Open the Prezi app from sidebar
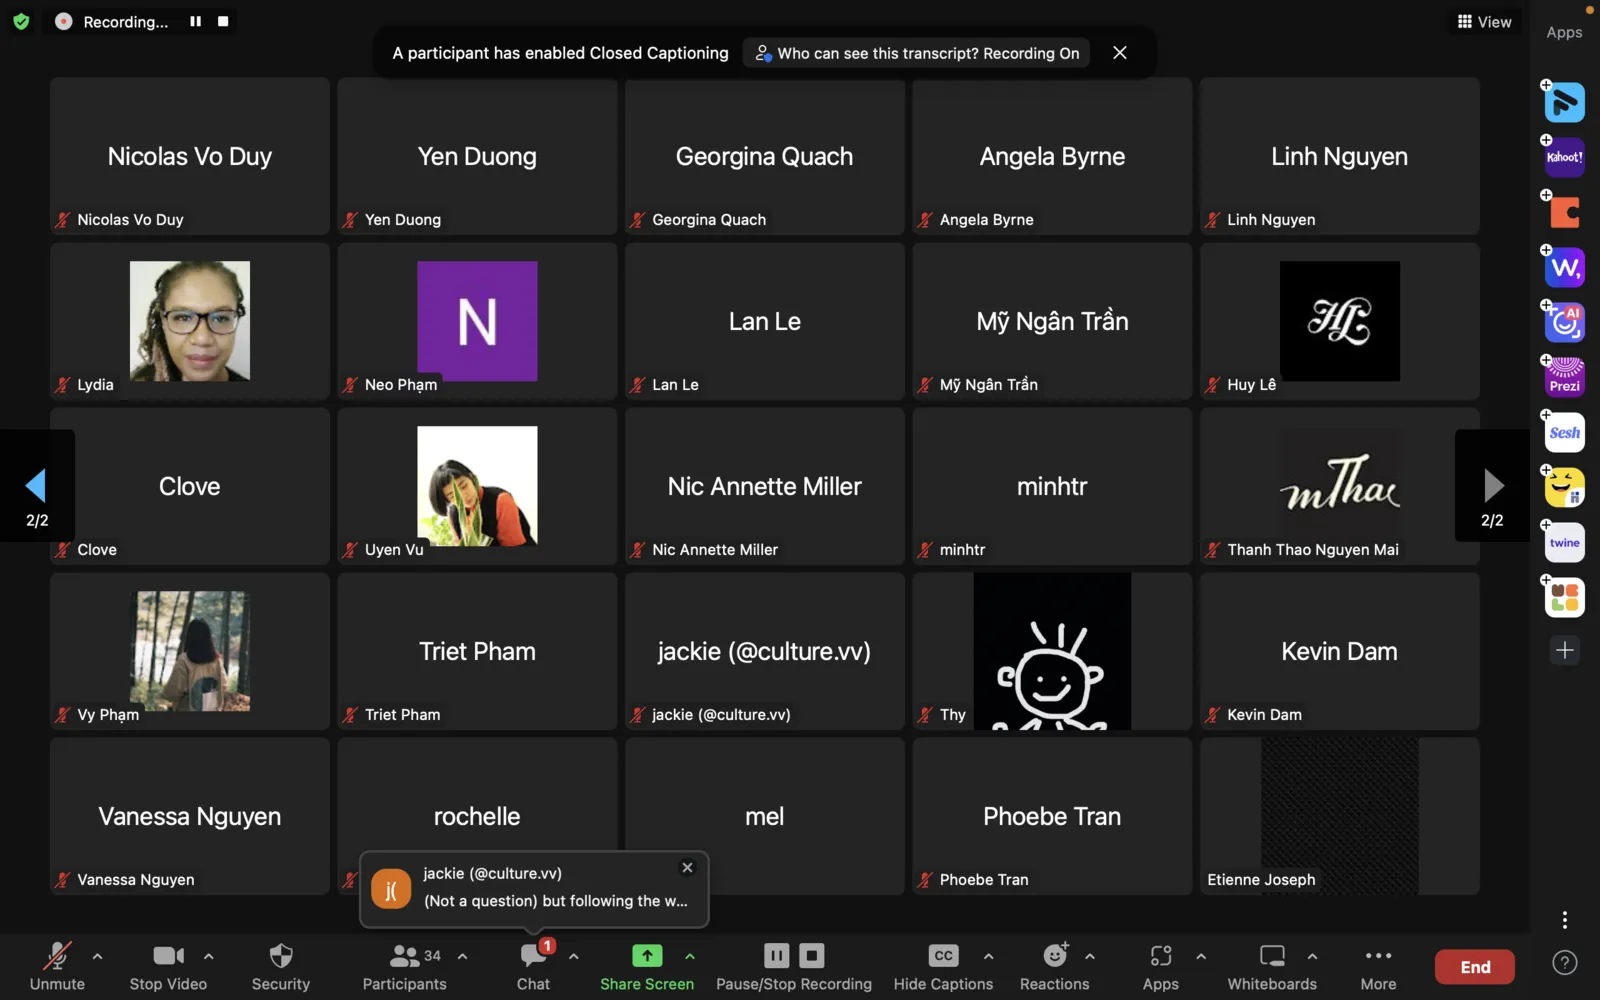 click(x=1564, y=378)
